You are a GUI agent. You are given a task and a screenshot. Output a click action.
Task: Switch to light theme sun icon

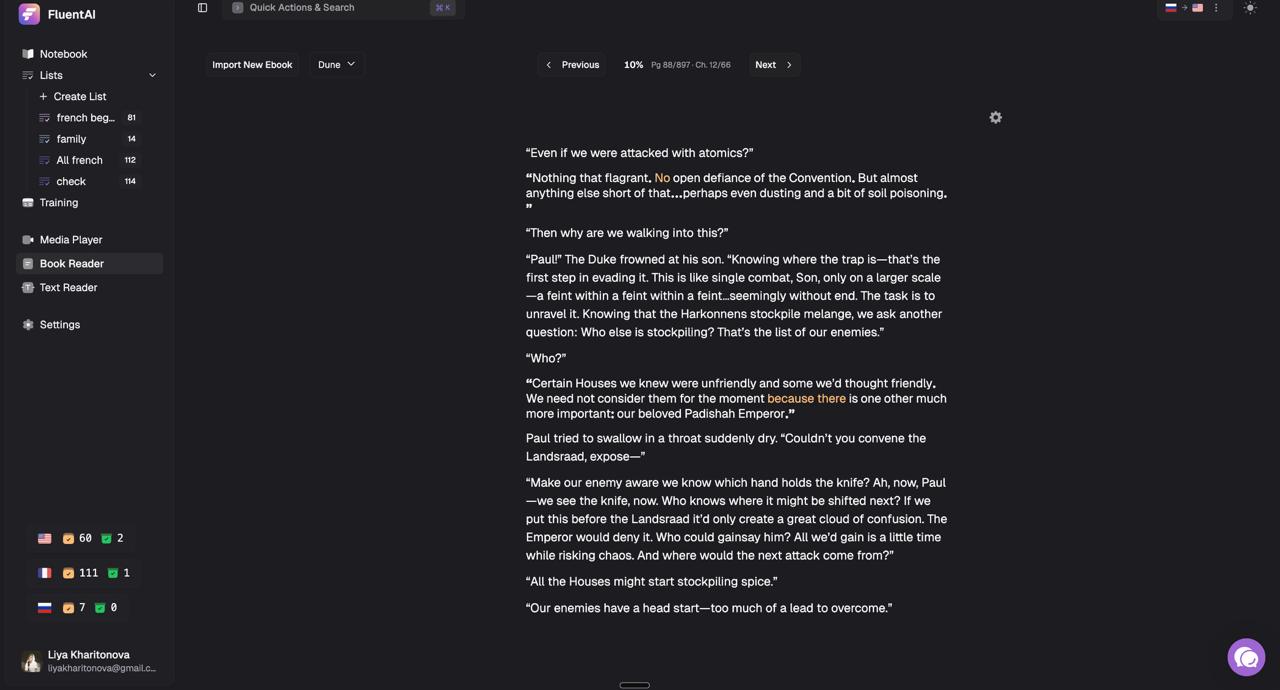tap(1250, 8)
